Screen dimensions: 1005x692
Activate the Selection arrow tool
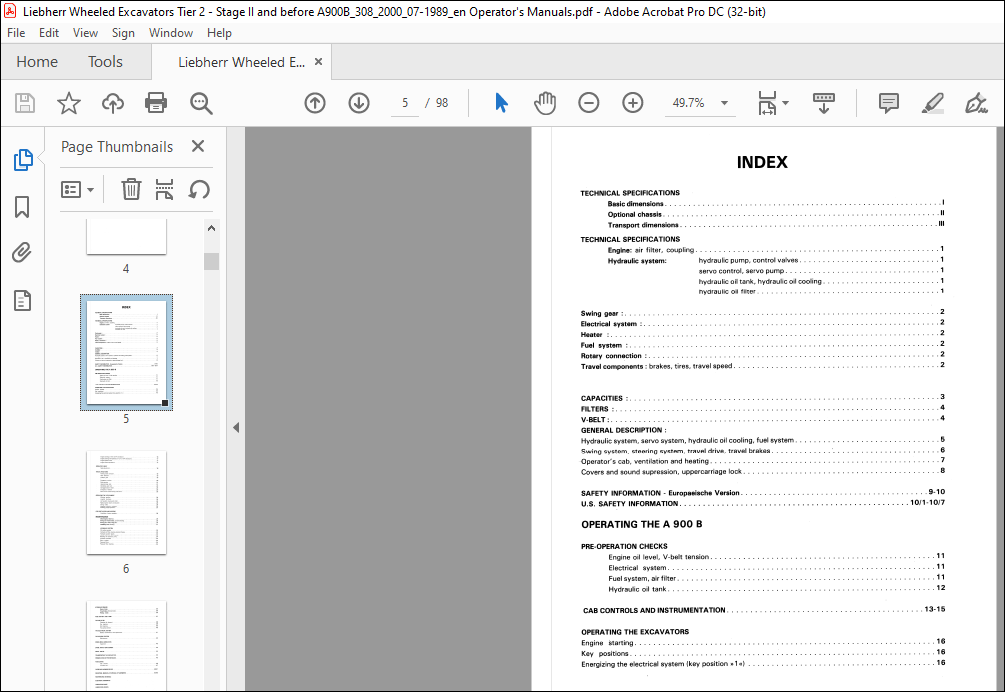coord(501,103)
